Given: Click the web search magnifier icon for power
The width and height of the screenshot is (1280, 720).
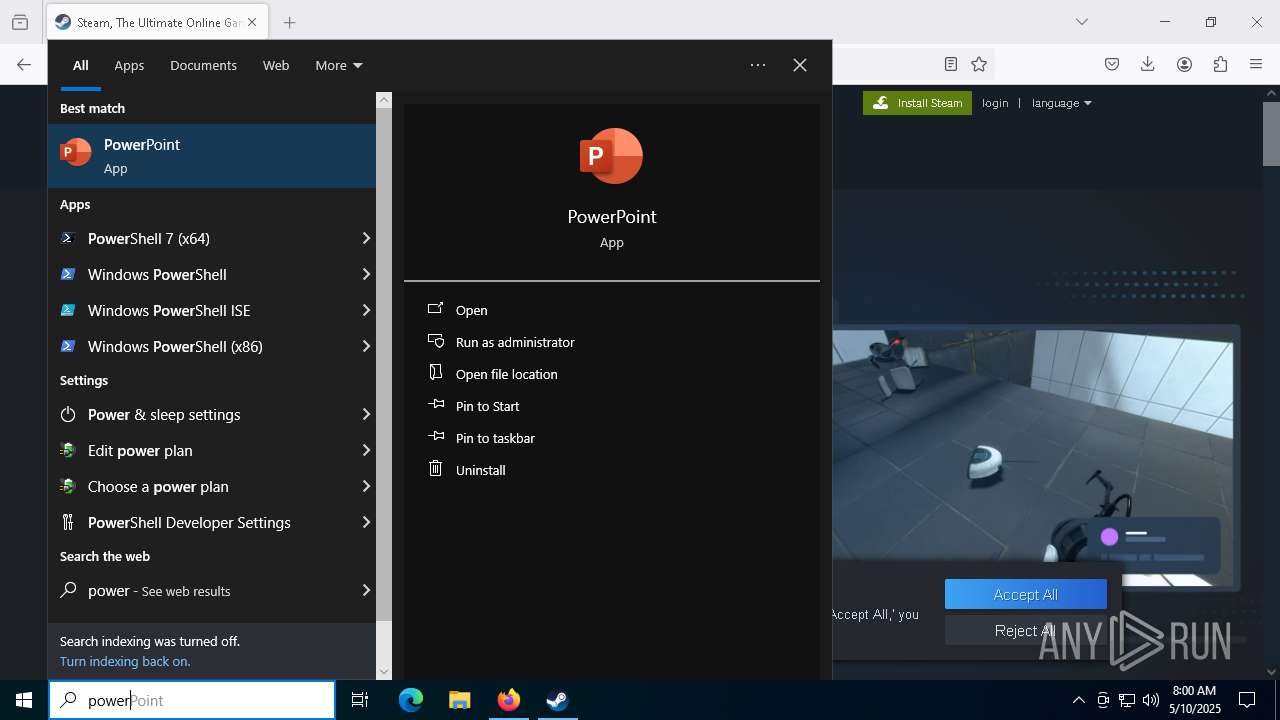Looking at the screenshot, I should 68,590.
